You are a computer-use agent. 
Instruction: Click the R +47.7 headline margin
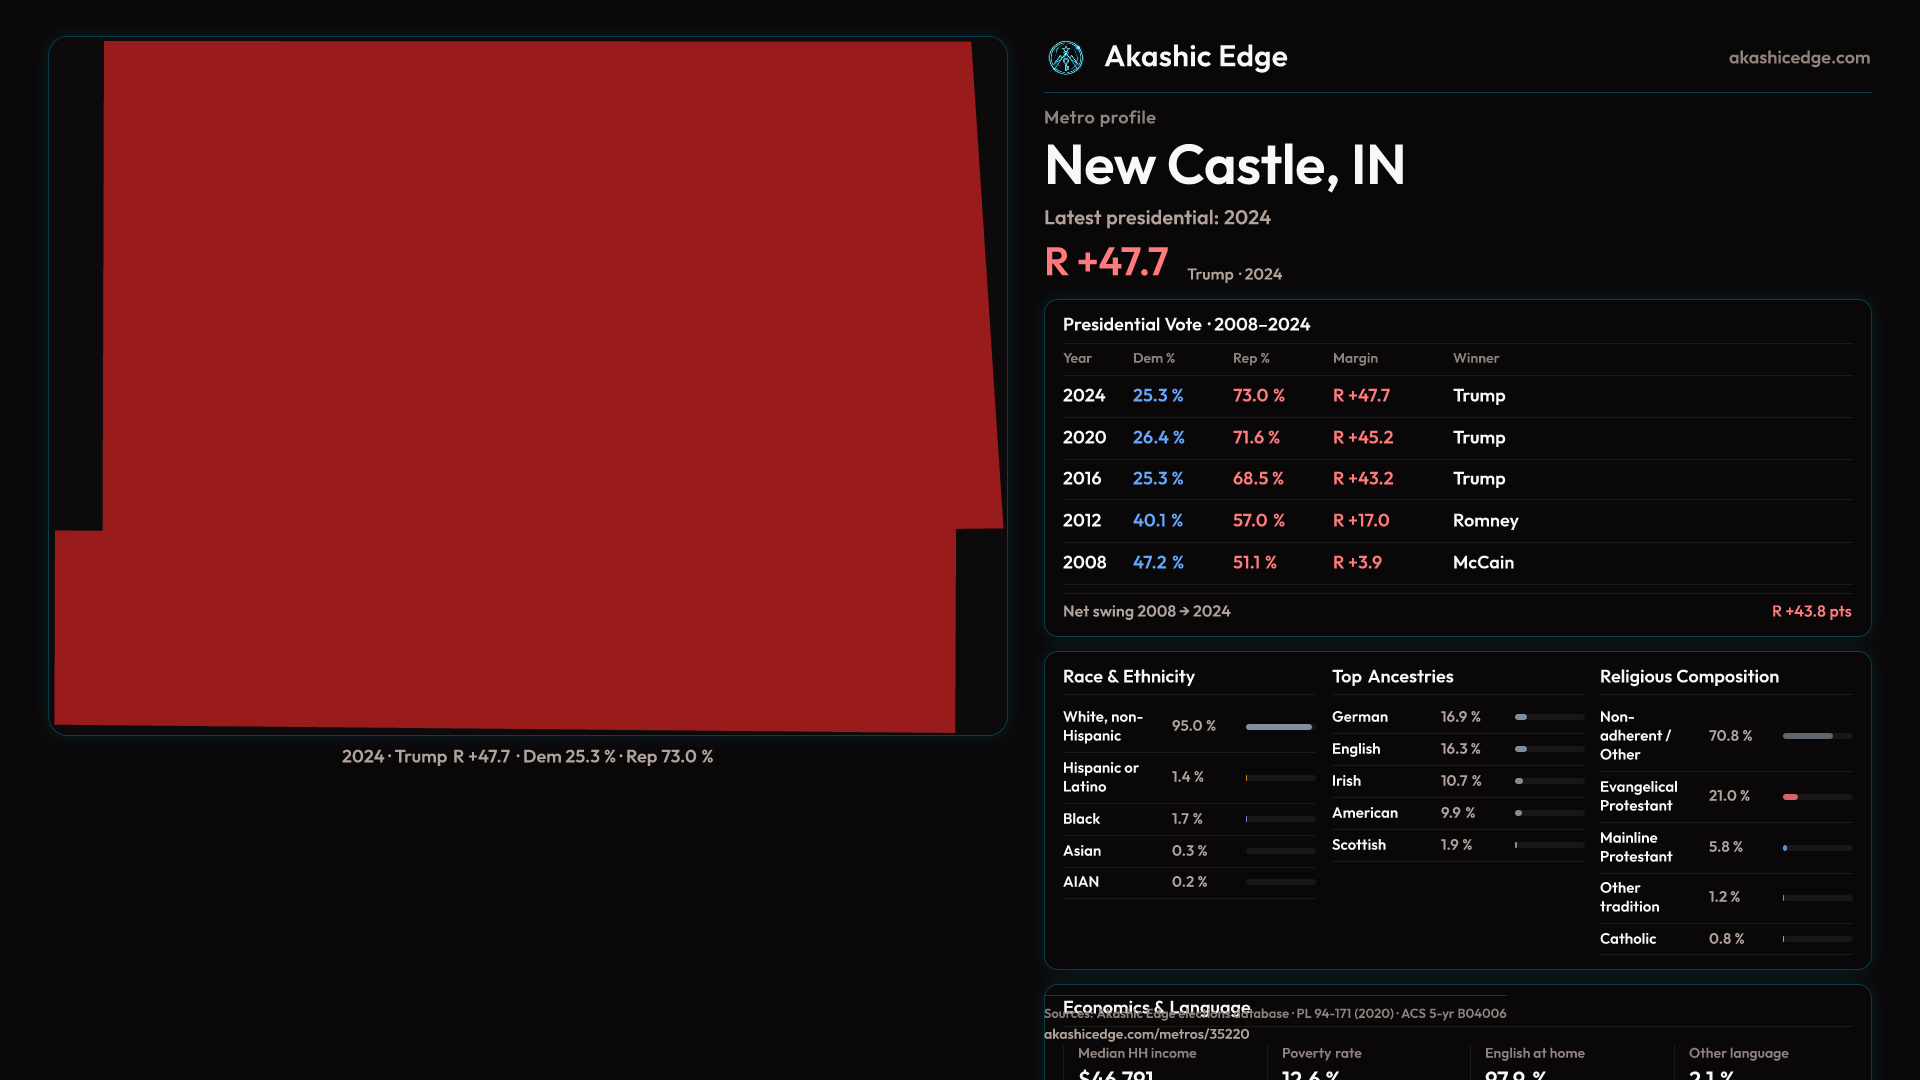pos(1106,263)
